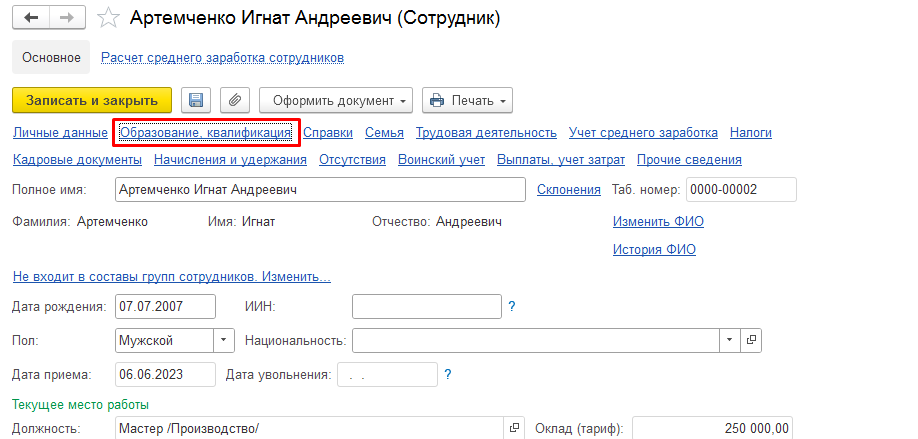Viewport: 918px width, 439px height.
Task: Expand the Национальность dropdown arrow
Action: coord(729,340)
